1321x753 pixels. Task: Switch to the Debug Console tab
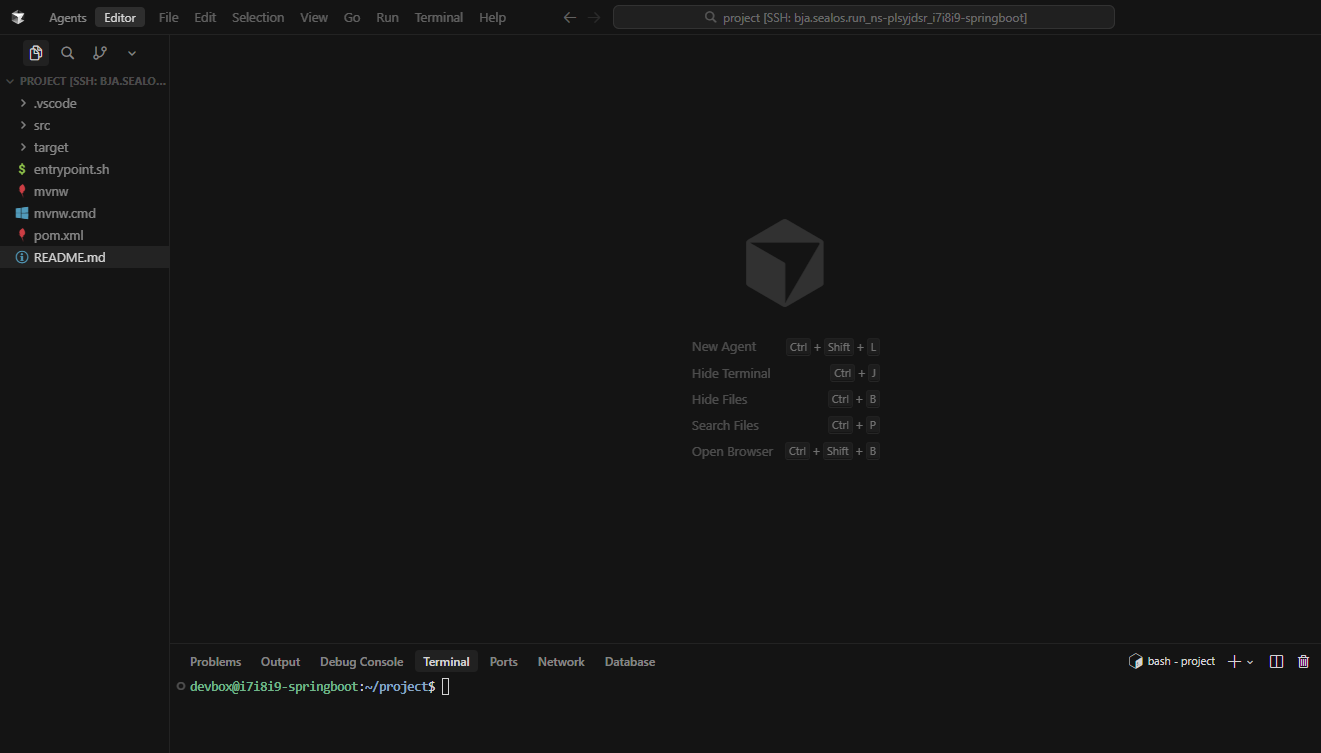[361, 662]
